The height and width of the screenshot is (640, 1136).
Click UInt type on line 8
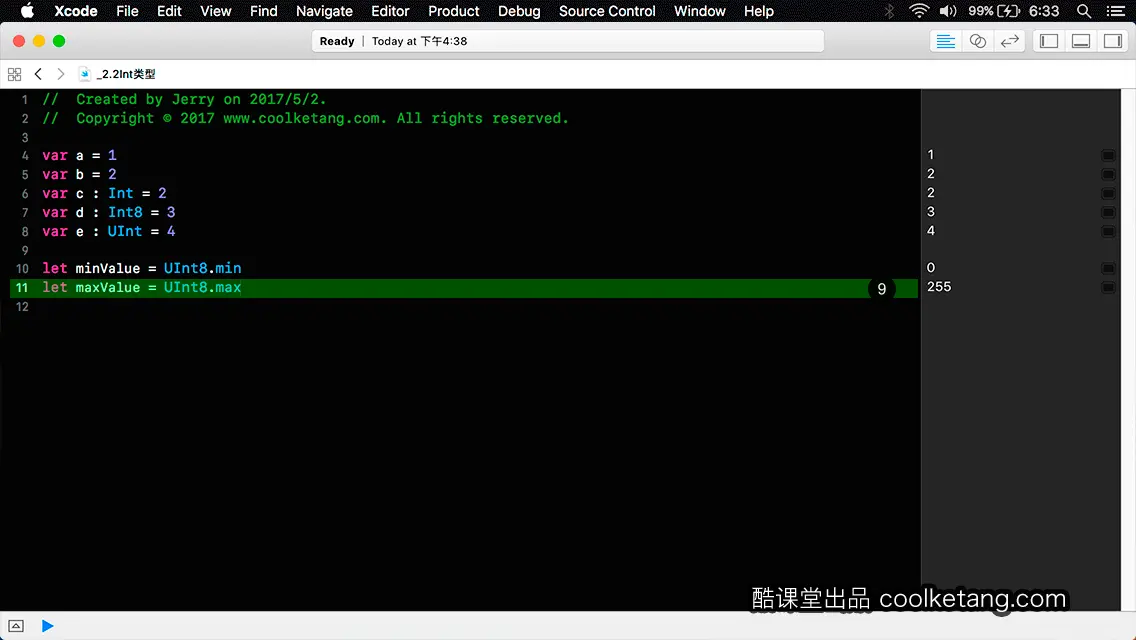pyautogui.click(x=125, y=231)
